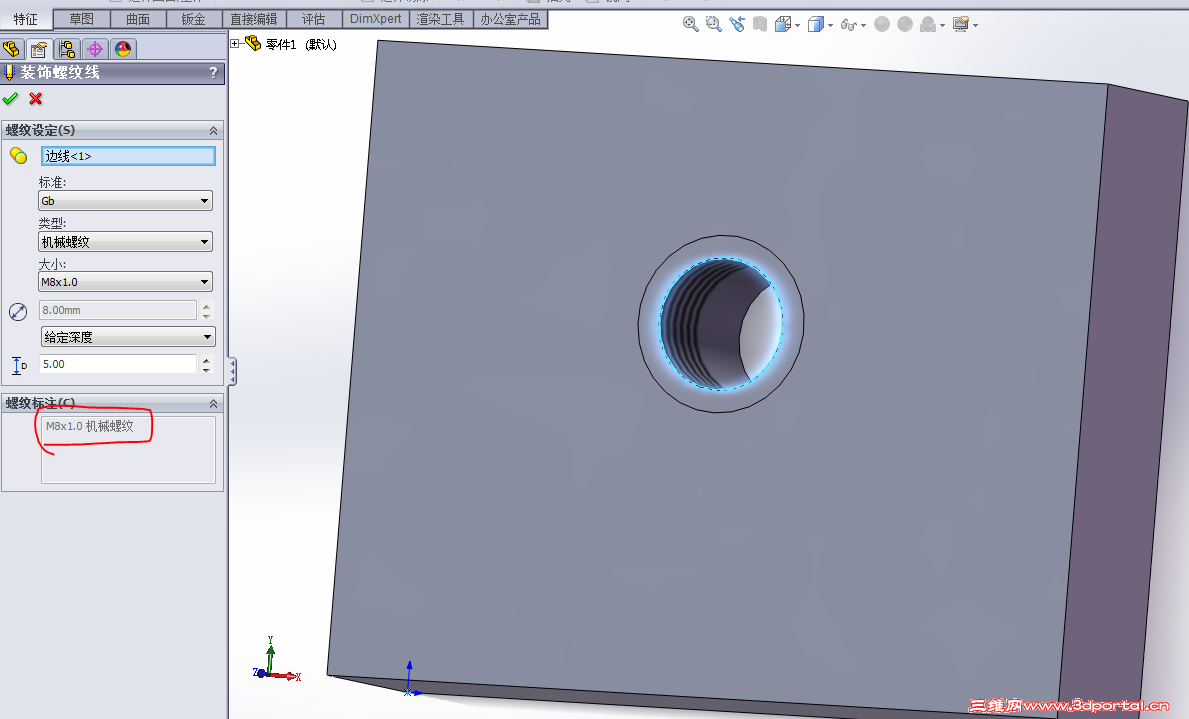Select the 零件1 (默认) tree item
This screenshot has height=719, width=1189.
click(301, 45)
